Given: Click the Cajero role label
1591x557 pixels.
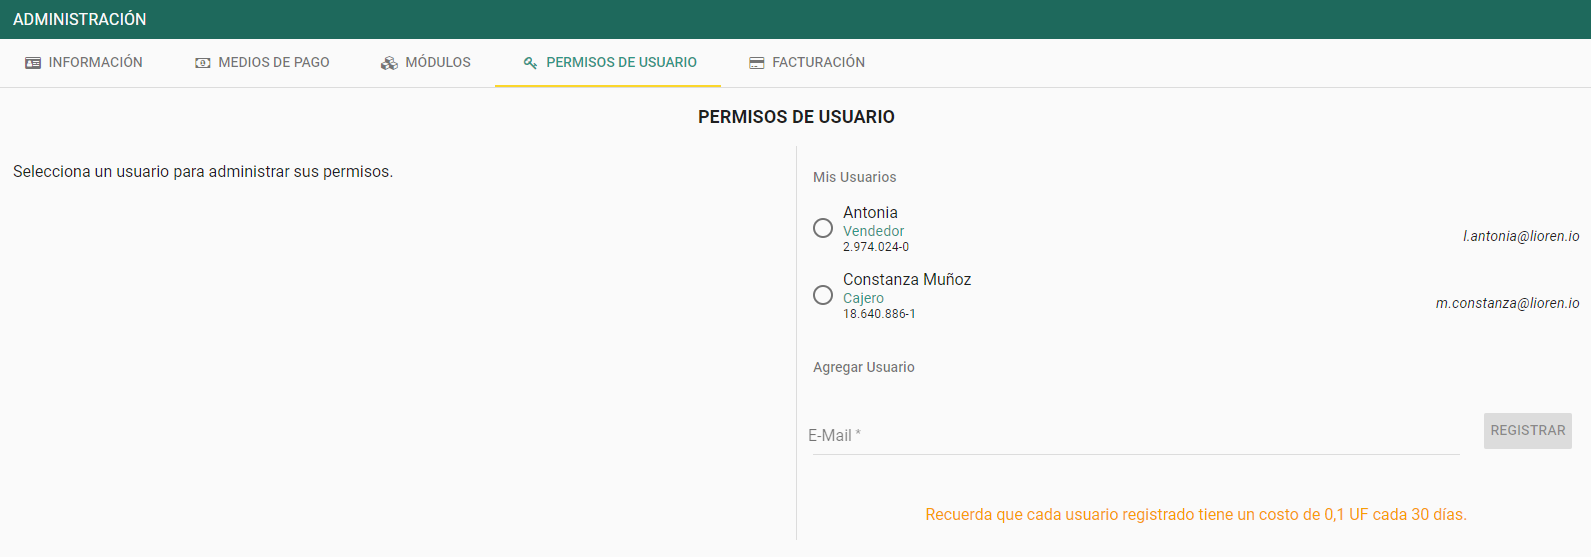Looking at the screenshot, I should coord(863,298).
